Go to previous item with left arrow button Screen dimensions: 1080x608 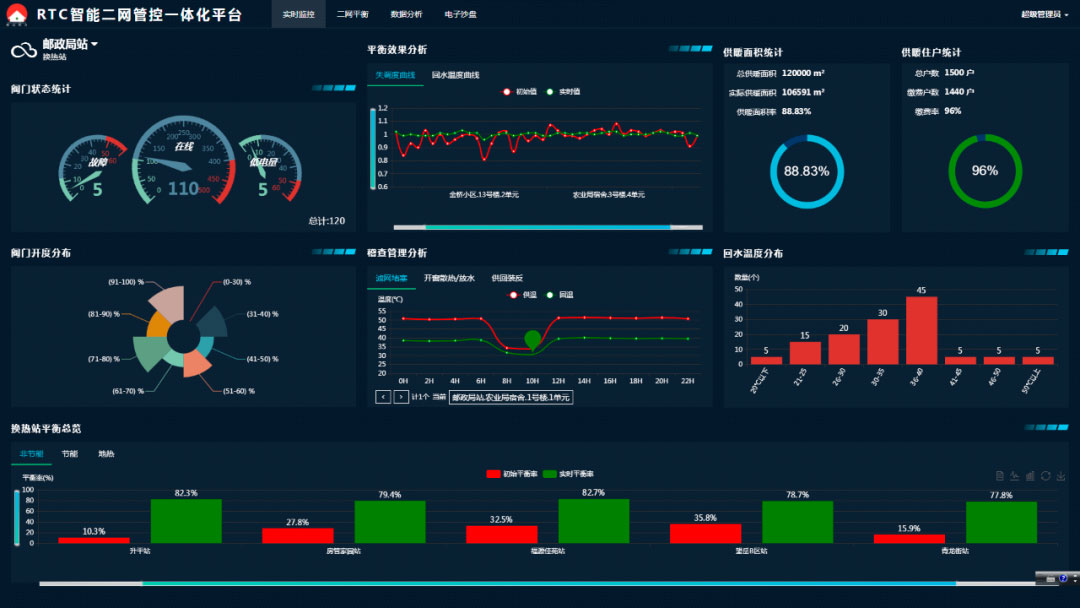coord(382,397)
